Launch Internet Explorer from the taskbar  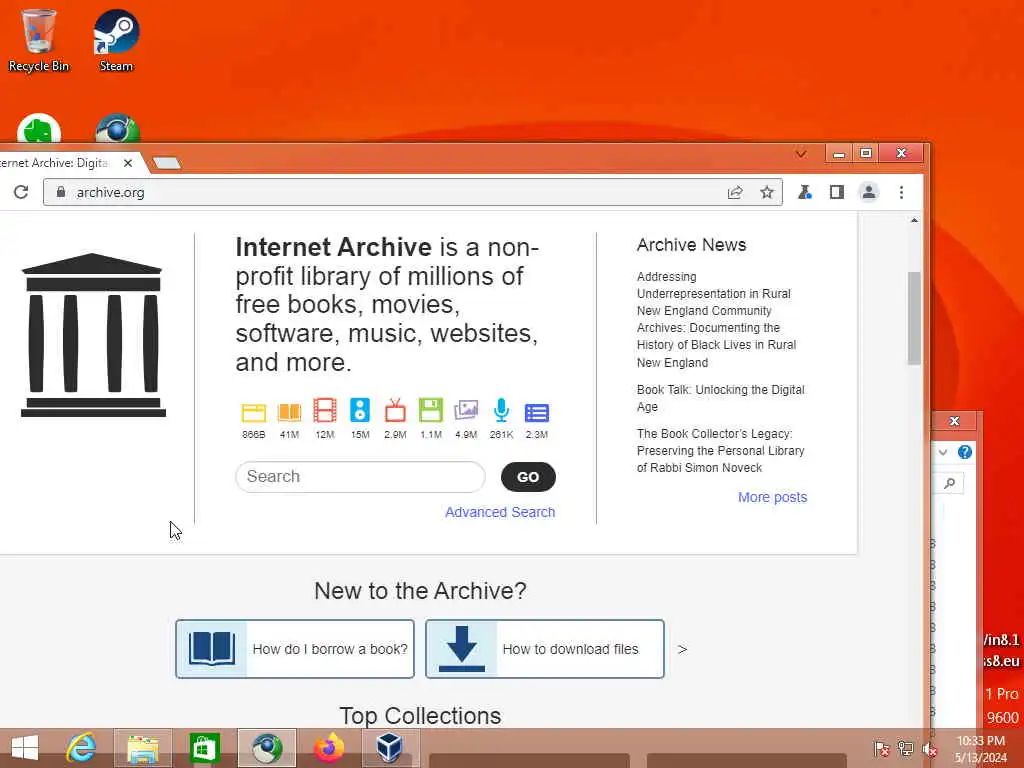(x=82, y=748)
